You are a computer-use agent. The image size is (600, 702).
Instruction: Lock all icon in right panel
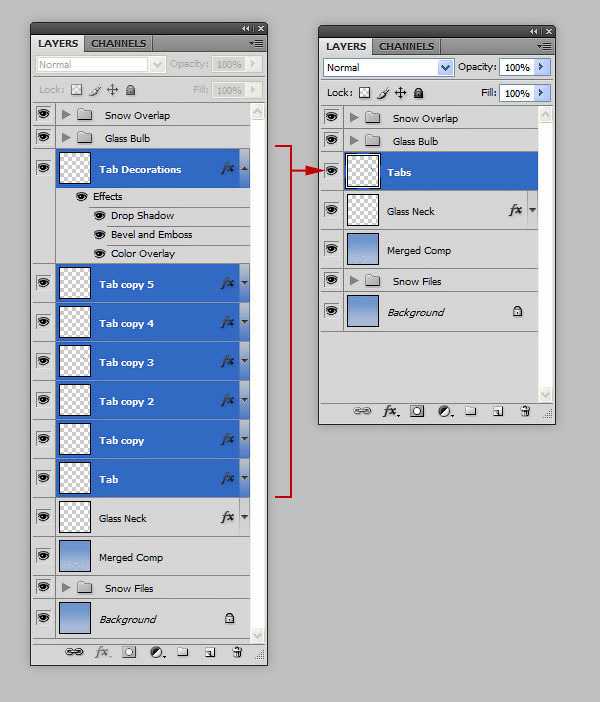click(418, 93)
